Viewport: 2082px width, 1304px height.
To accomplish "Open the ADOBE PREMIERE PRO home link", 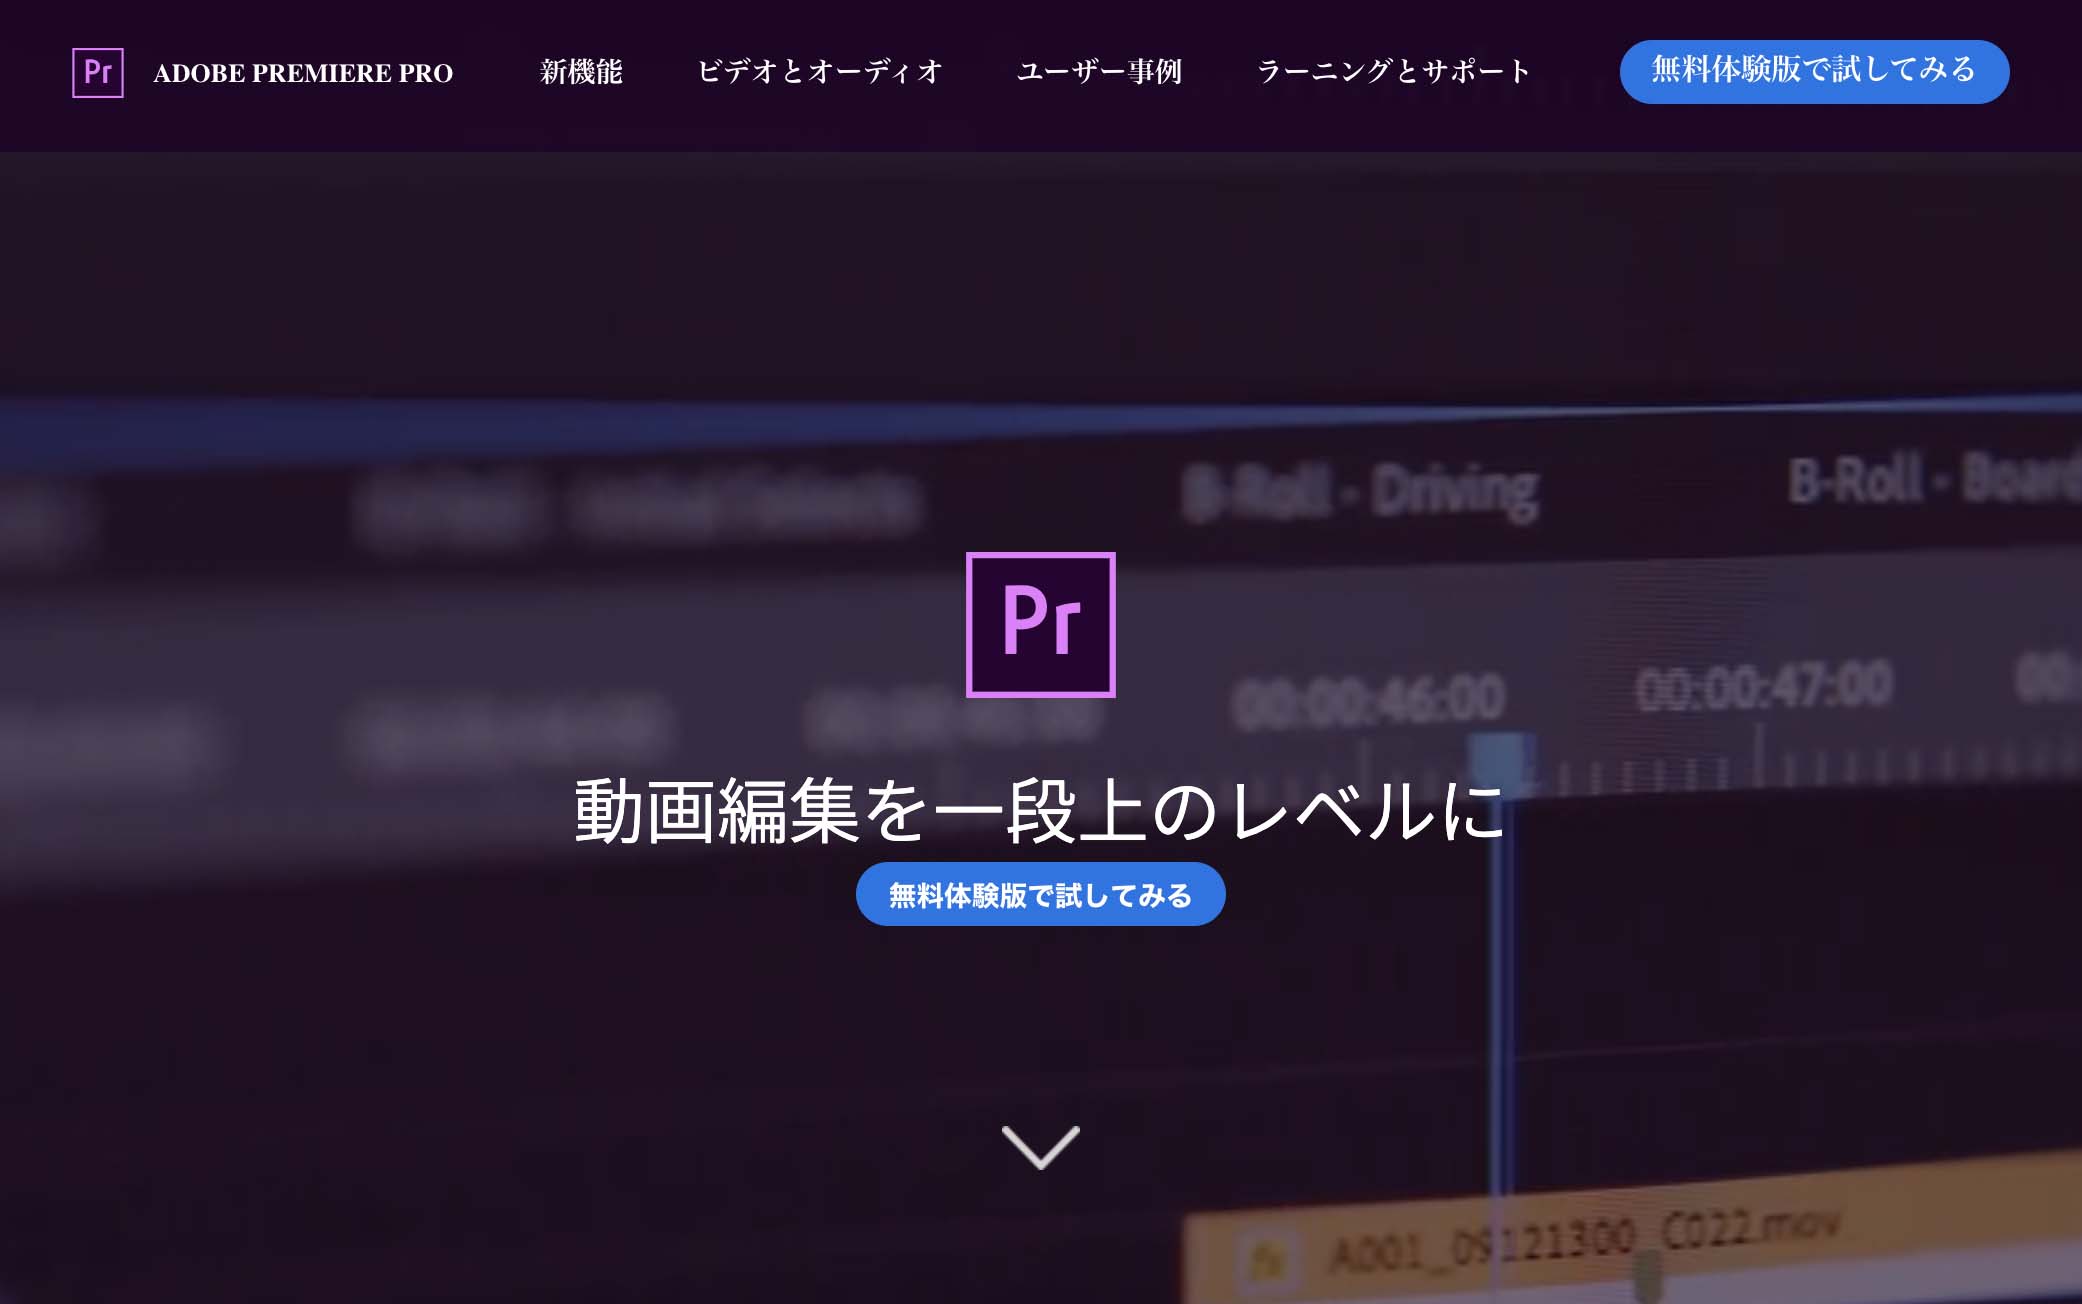I will [303, 73].
